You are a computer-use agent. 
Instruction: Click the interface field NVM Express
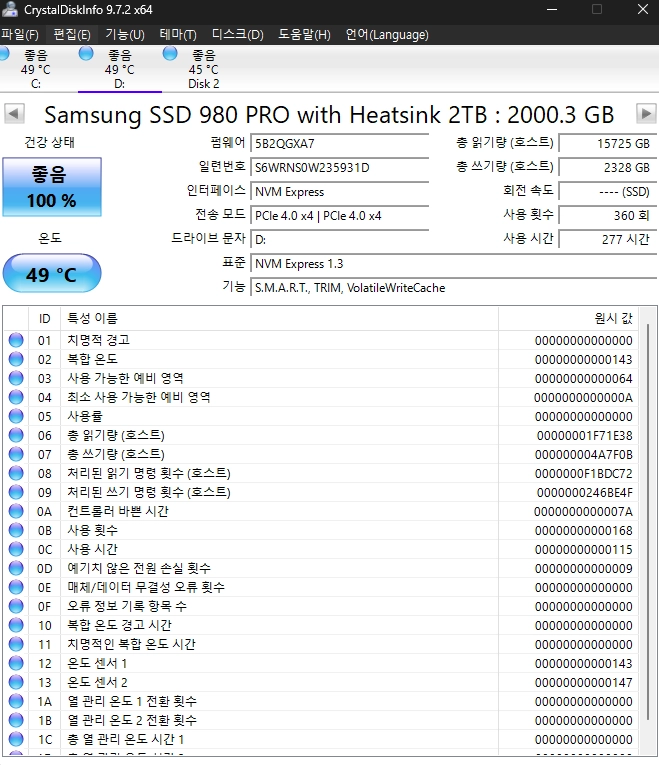[x=339, y=192]
